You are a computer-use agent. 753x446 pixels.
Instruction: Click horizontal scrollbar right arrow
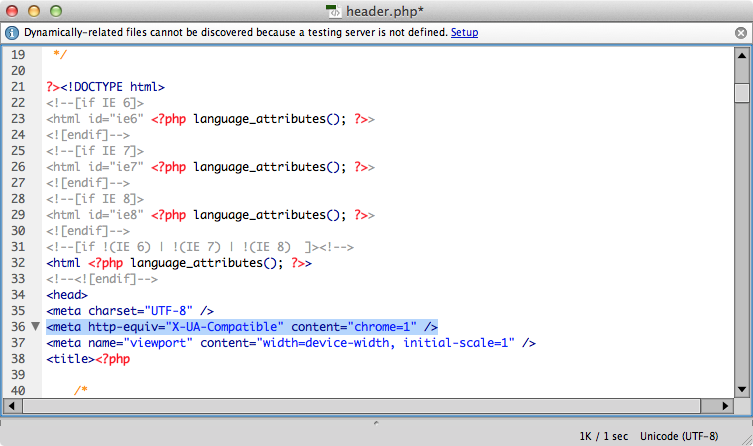tap(725, 406)
